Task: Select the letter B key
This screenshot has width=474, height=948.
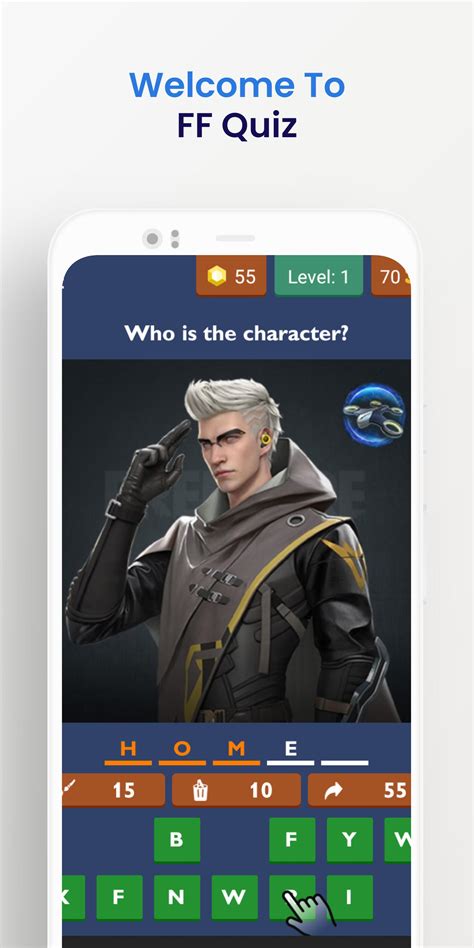Action: 177,840
